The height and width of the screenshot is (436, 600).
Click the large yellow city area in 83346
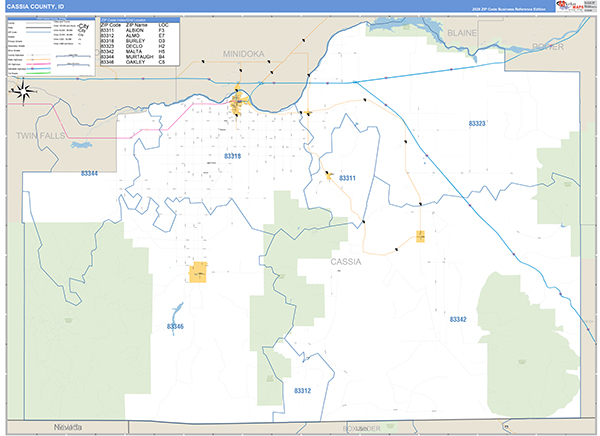[x=198, y=273]
